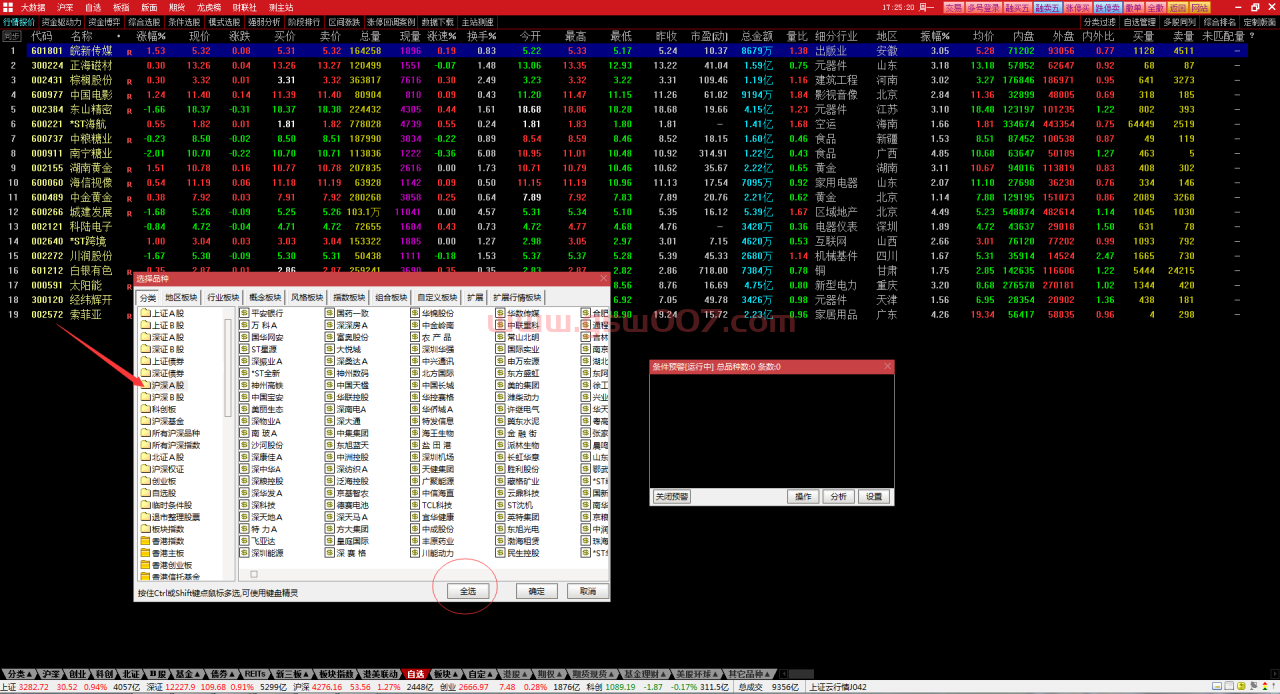Sort by 总金额 column header
The height and width of the screenshot is (694, 1280).
pos(759,36)
